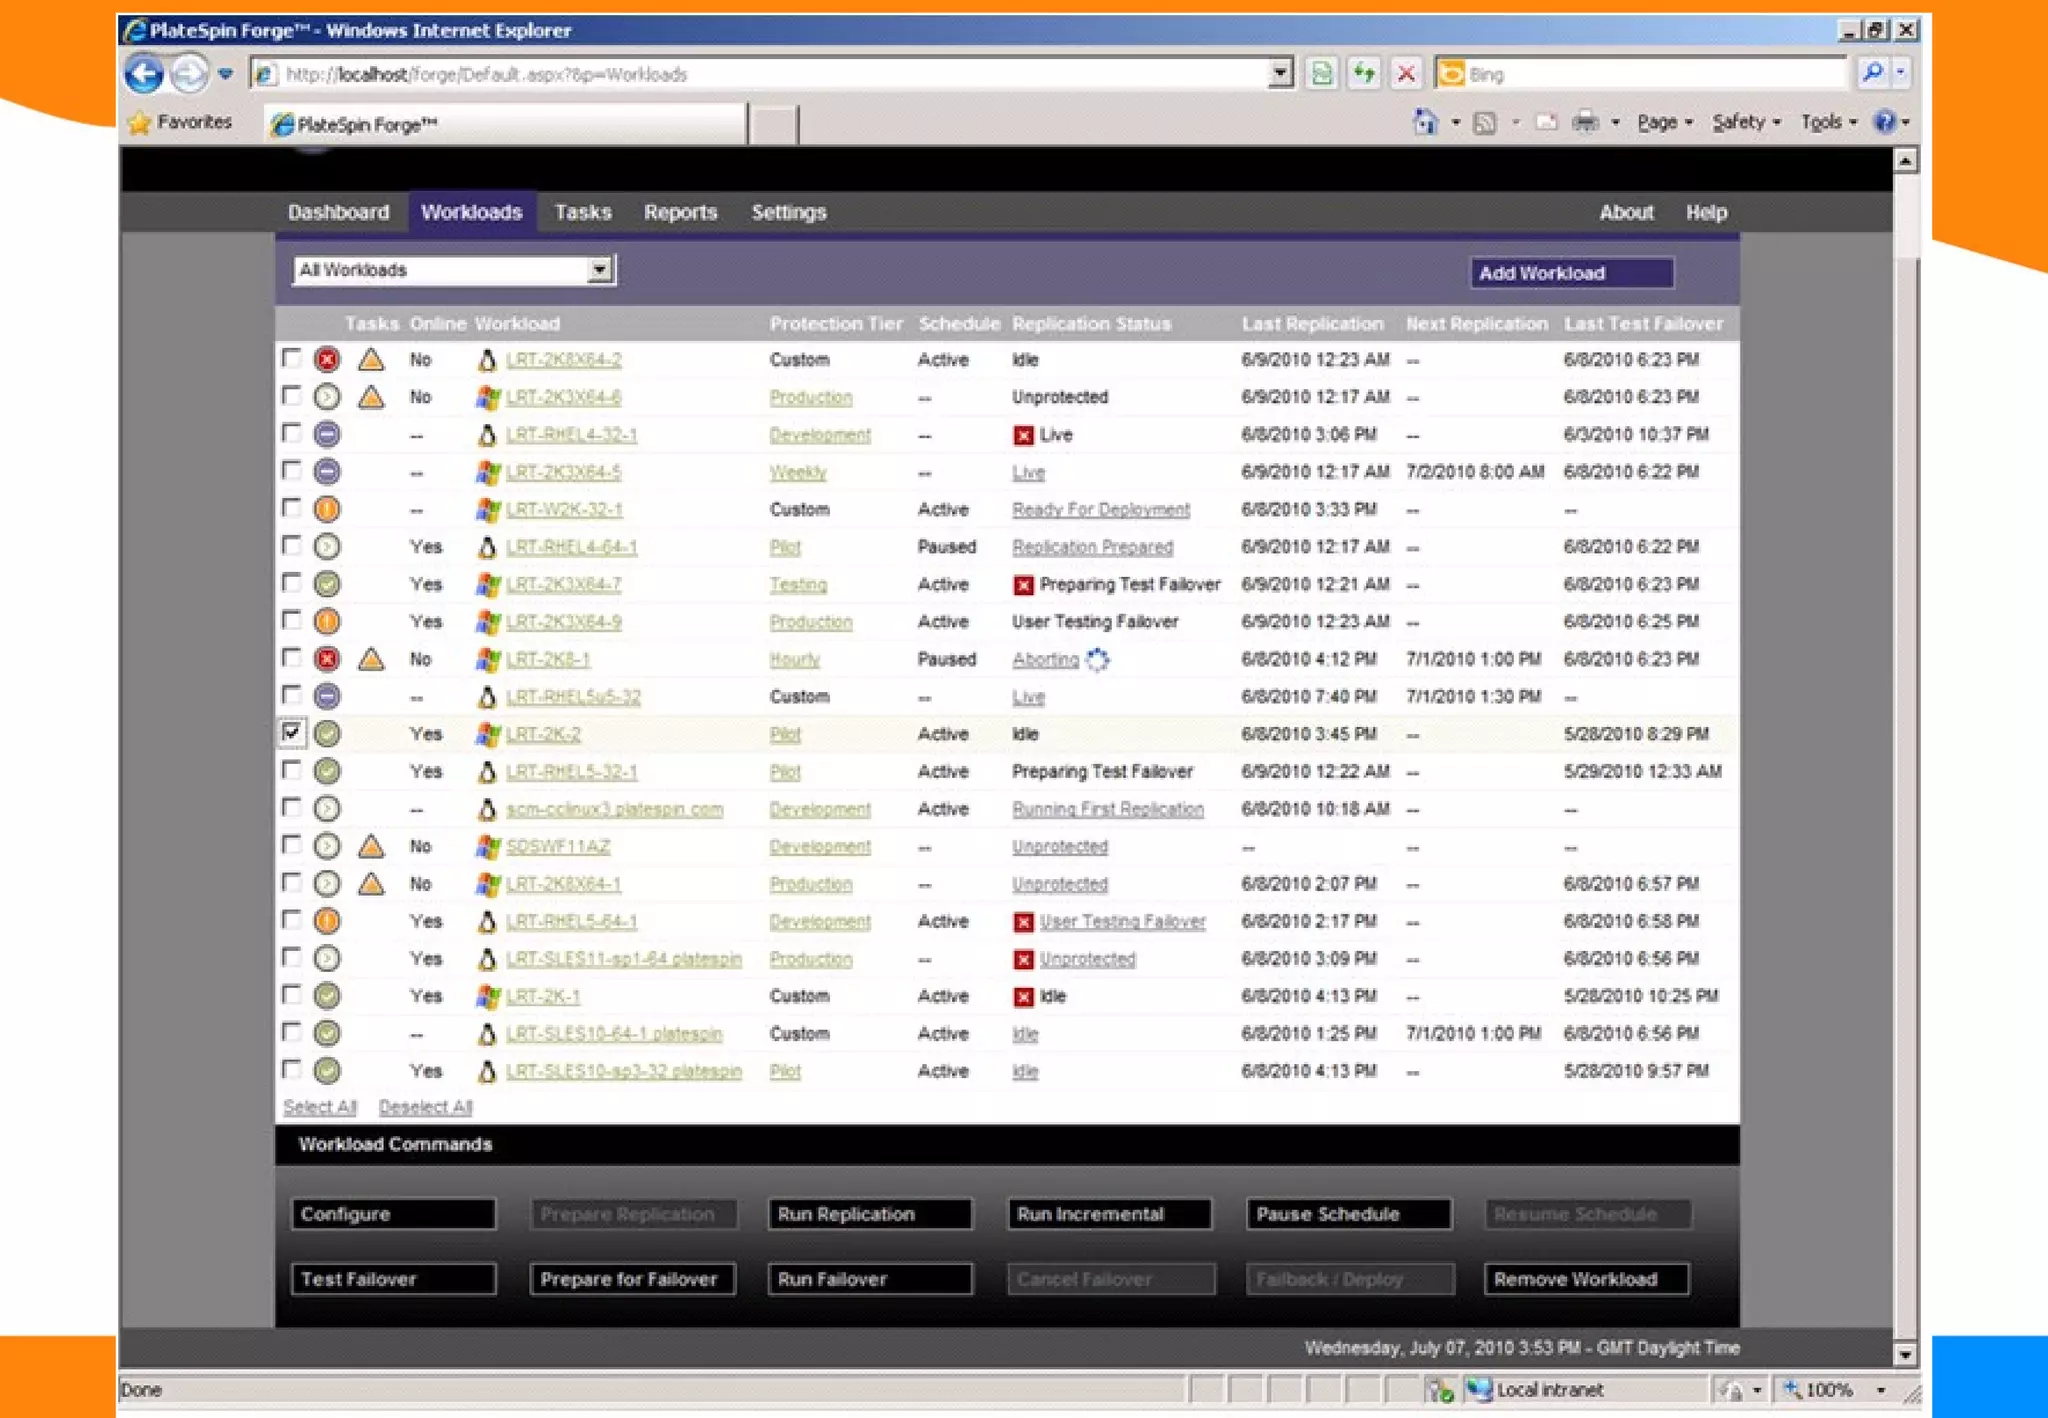
Task: Click the IE back navigation arrow
Action: click(x=144, y=73)
